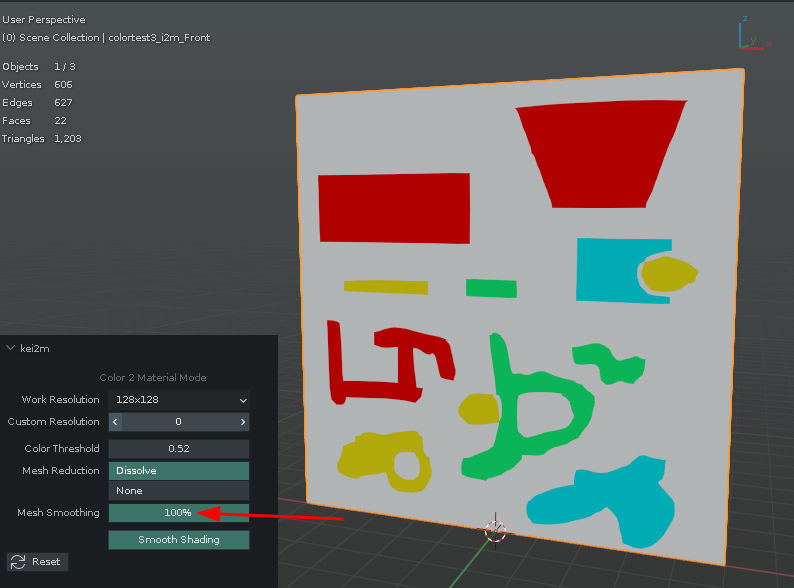The height and width of the screenshot is (588, 794).
Task: Click the small green bar shape
Action: click(x=491, y=289)
